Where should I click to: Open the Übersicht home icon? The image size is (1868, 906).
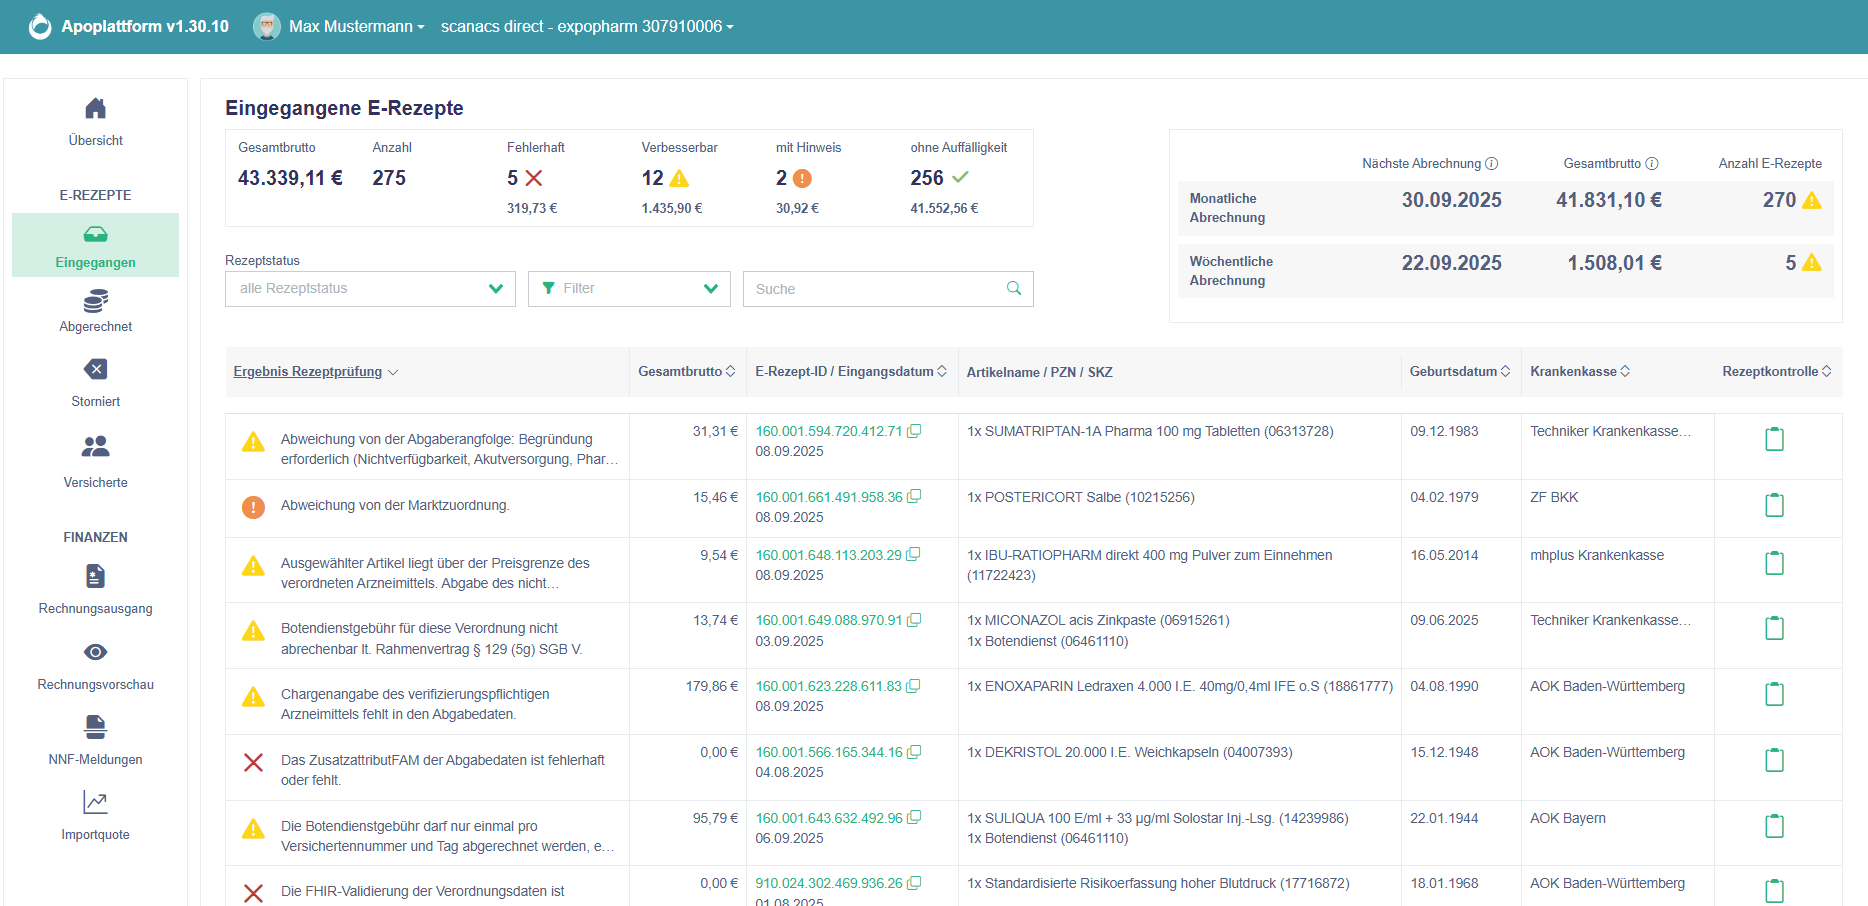point(95,108)
